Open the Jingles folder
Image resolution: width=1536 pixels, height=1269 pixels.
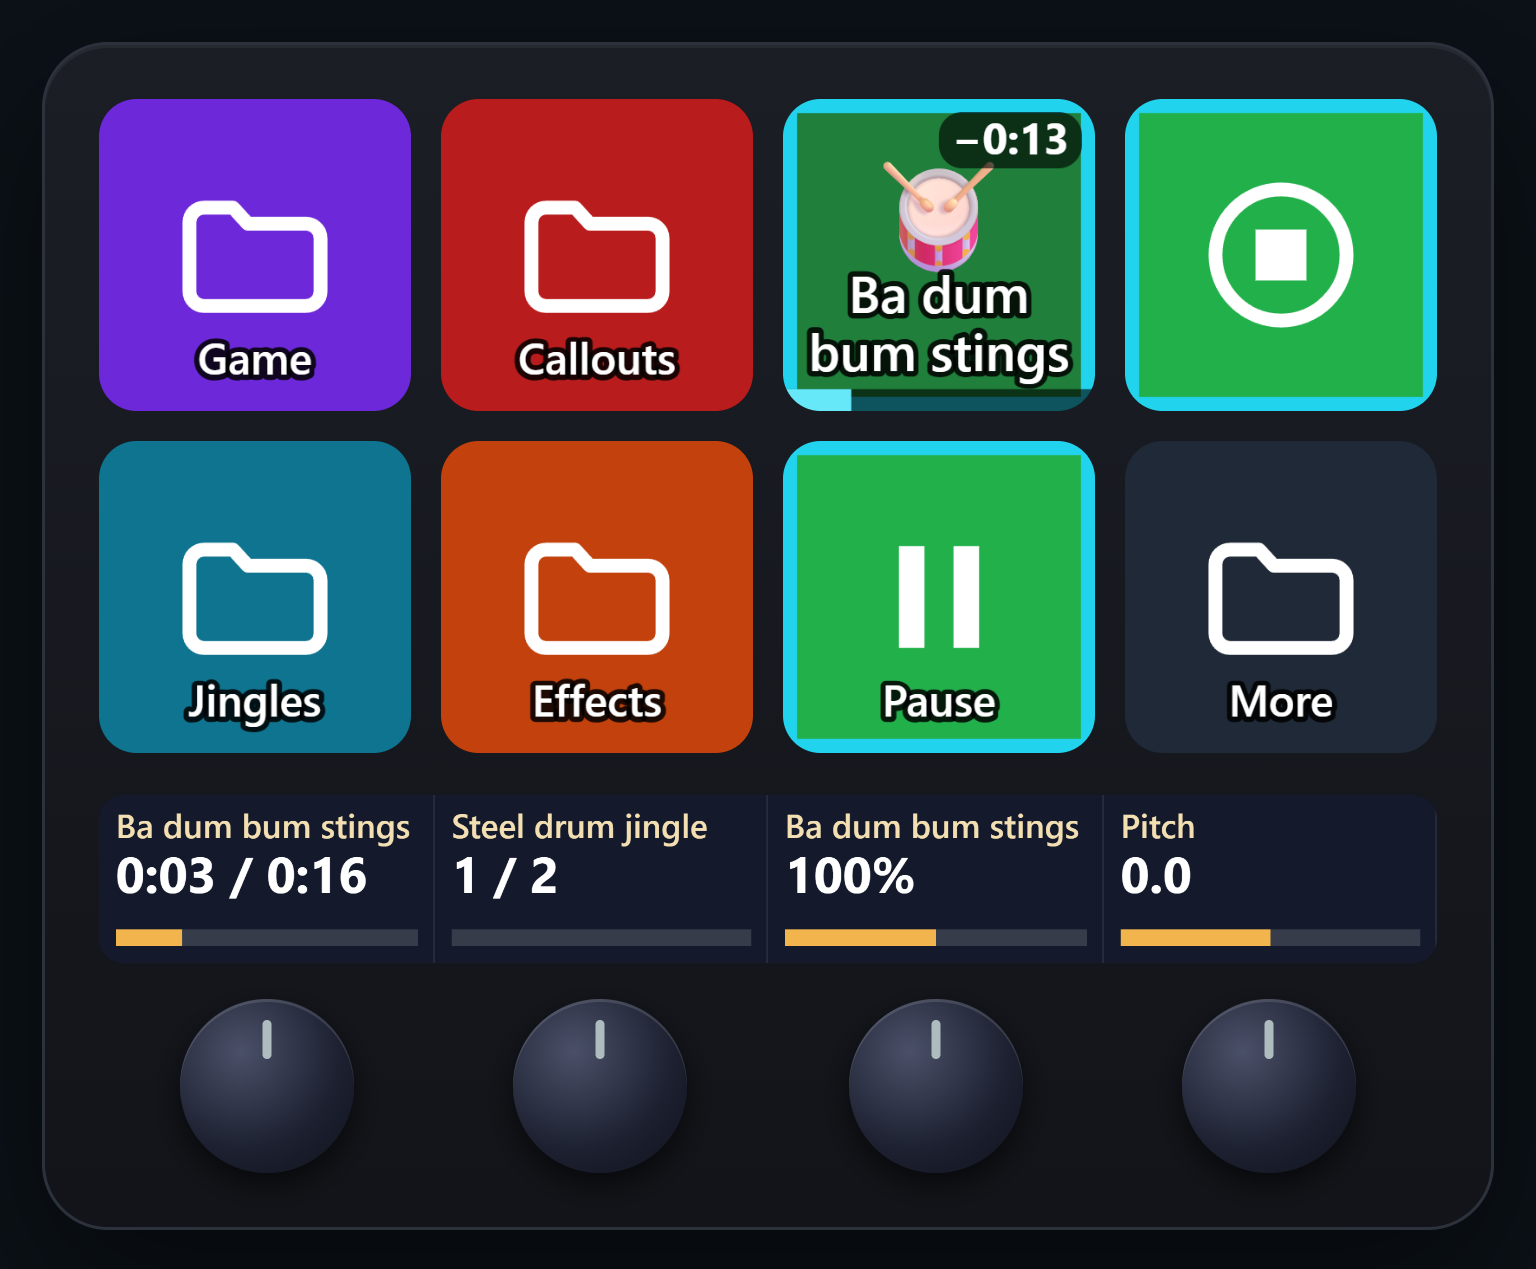[x=255, y=597]
